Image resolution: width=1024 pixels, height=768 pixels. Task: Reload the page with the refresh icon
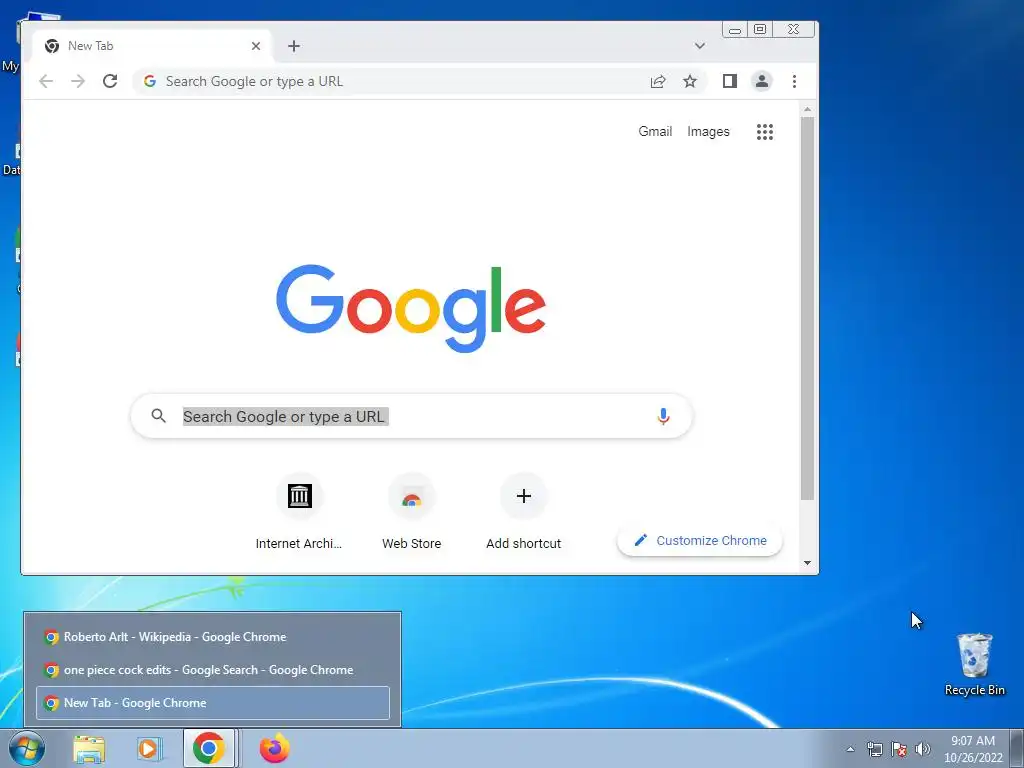click(x=110, y=81)
